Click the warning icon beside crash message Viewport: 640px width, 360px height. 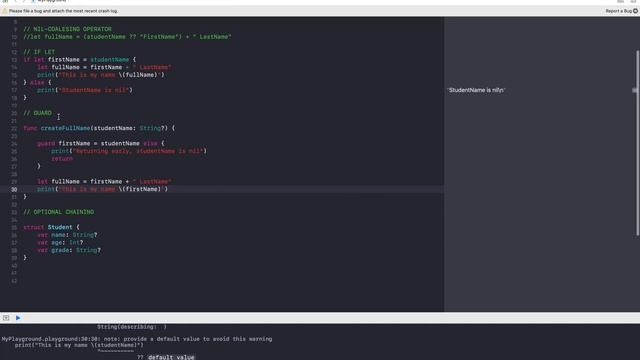[5, 11]
